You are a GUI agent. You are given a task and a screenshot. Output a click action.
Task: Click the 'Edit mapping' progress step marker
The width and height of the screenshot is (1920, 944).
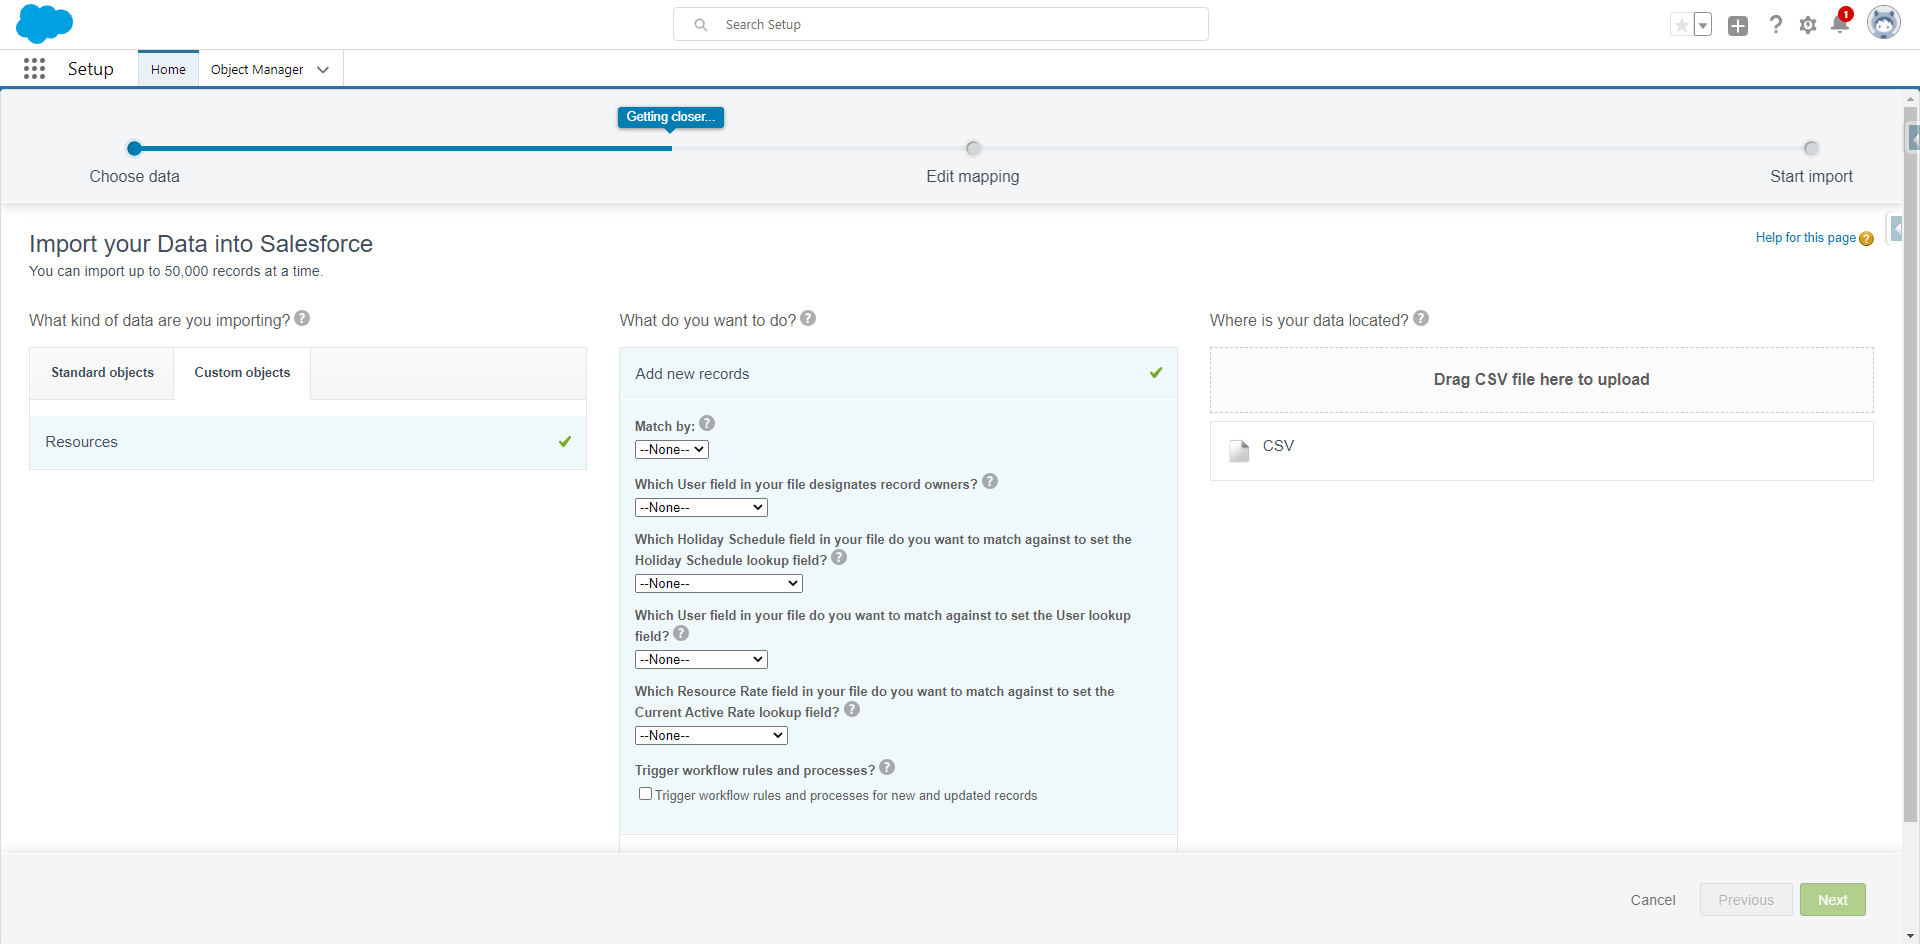click(x=973, y=149)
